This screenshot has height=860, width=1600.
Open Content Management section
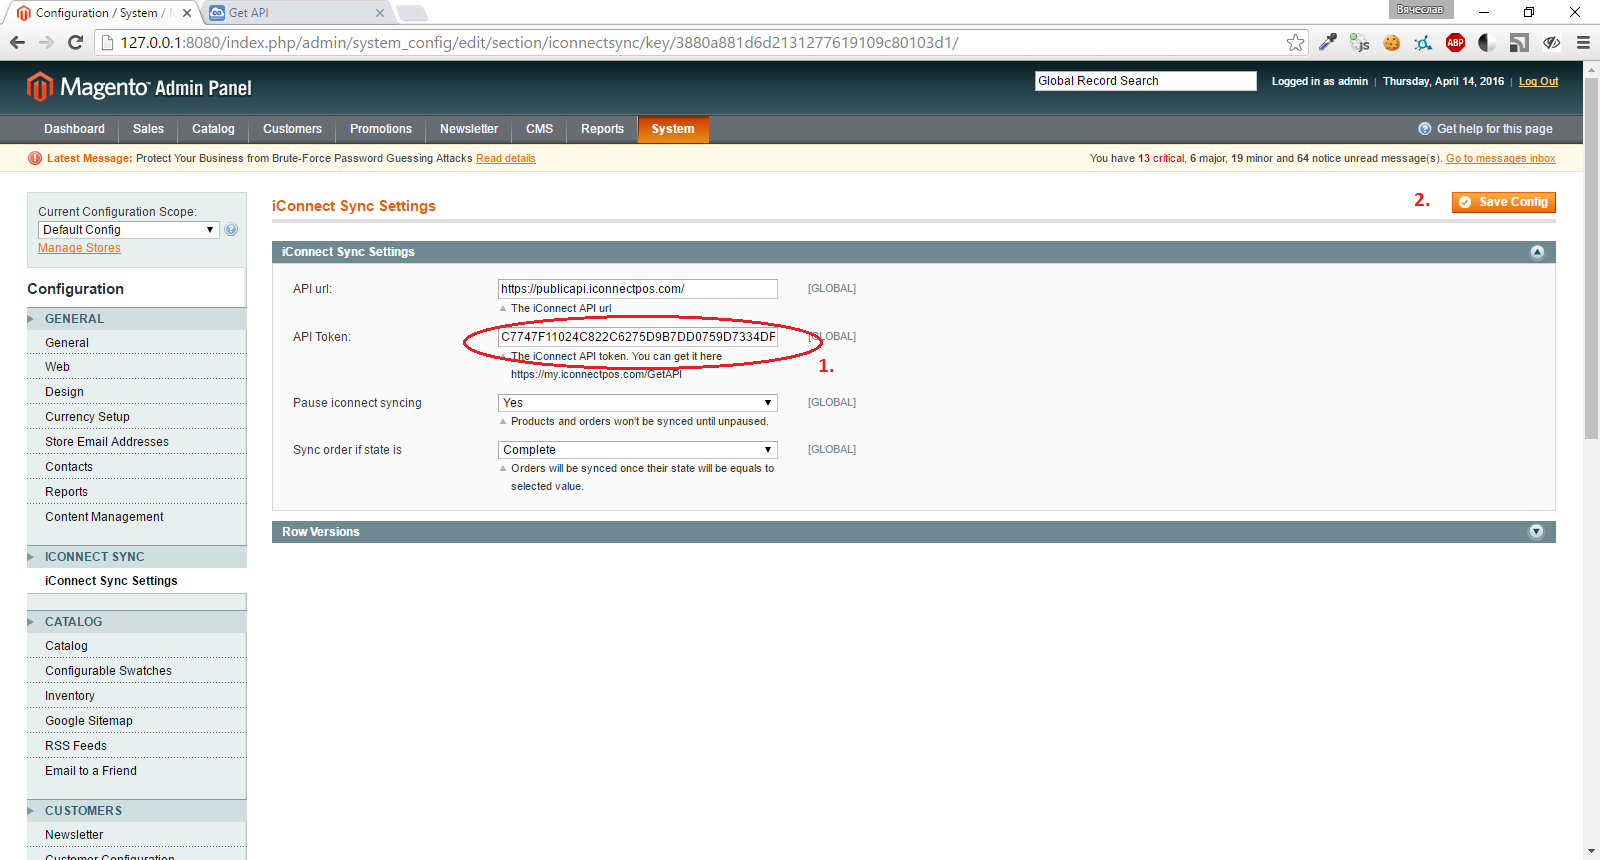[x=104, y=517]
